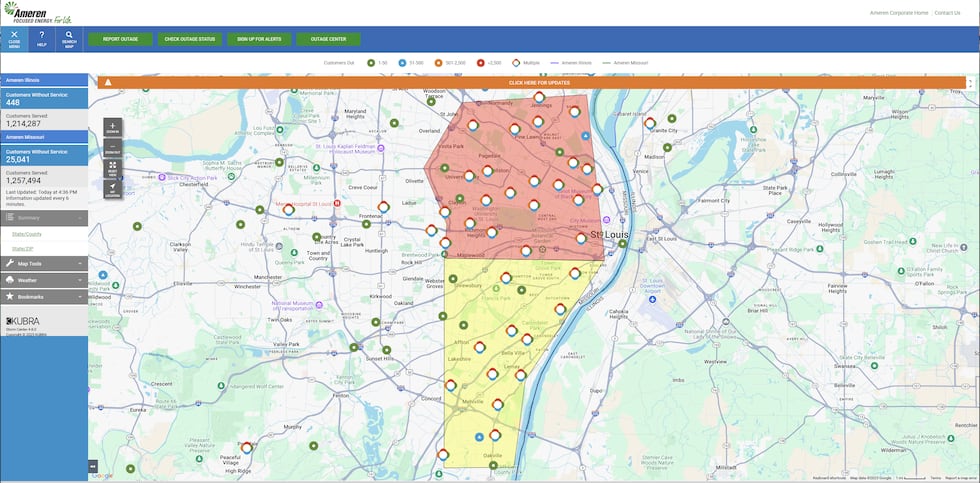Image resolution: width=980 pixels, height=483 pixels.
Task: Open the Click Here For Updates banner
Action: tap(532, 82)
